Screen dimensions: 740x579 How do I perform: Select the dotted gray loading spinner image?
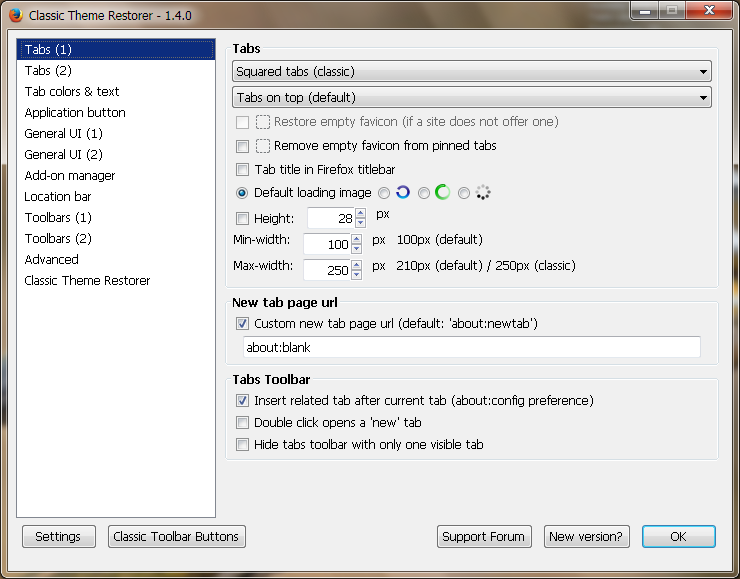tap(483, 193)
